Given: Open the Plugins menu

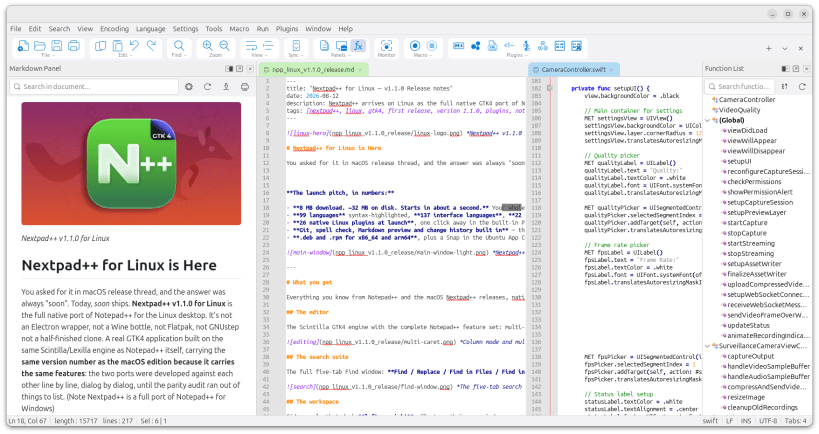Looking at the screenshot, I should (287, 29).
